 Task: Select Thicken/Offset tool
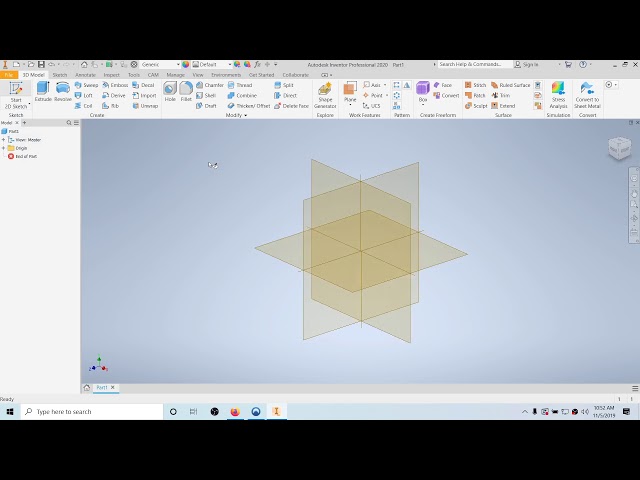pos(249,106)
